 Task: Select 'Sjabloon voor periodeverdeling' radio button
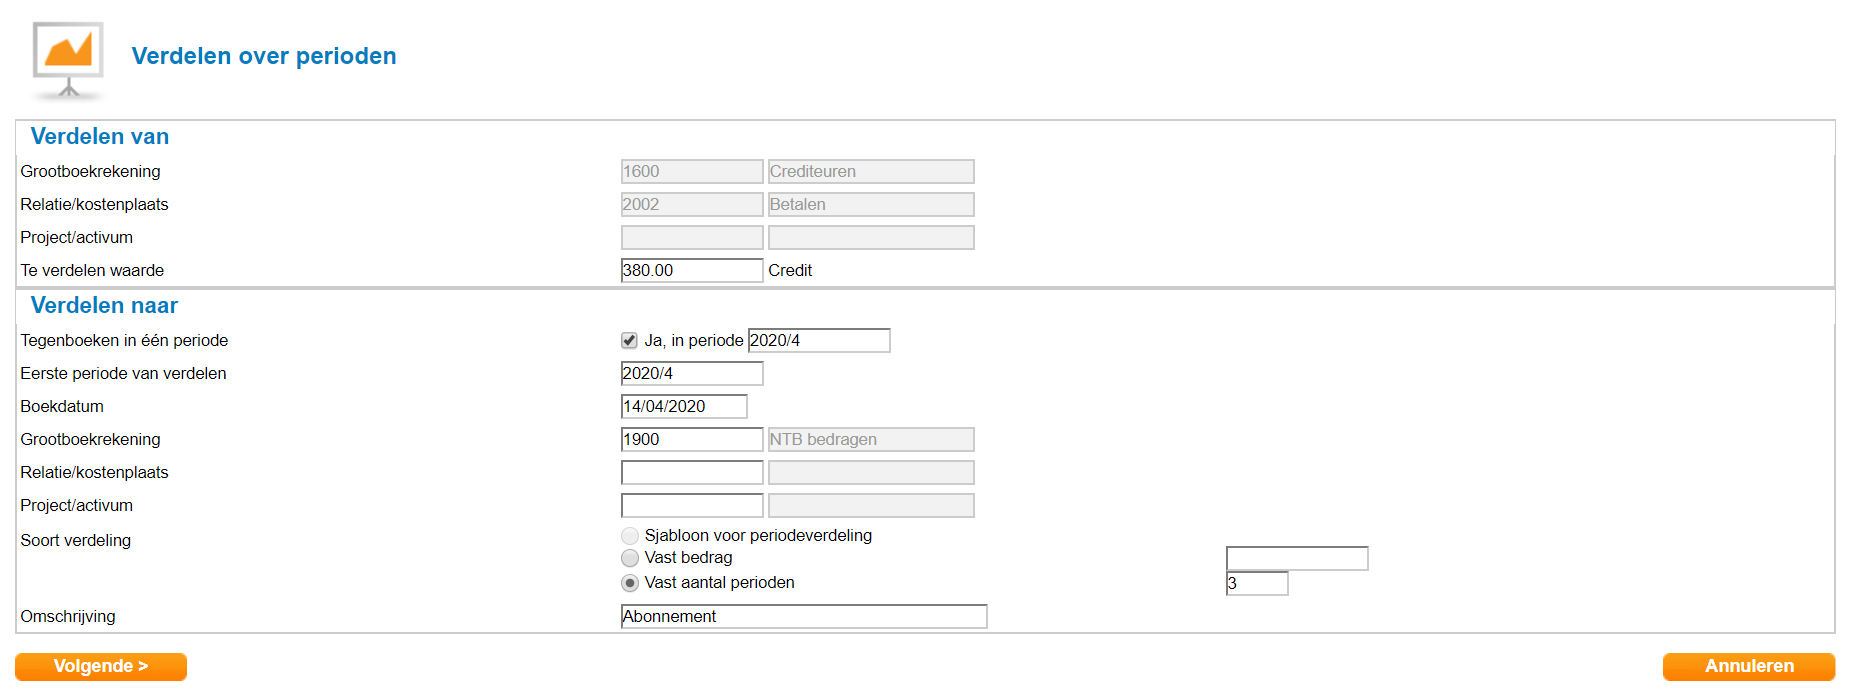tap(630, 536)
